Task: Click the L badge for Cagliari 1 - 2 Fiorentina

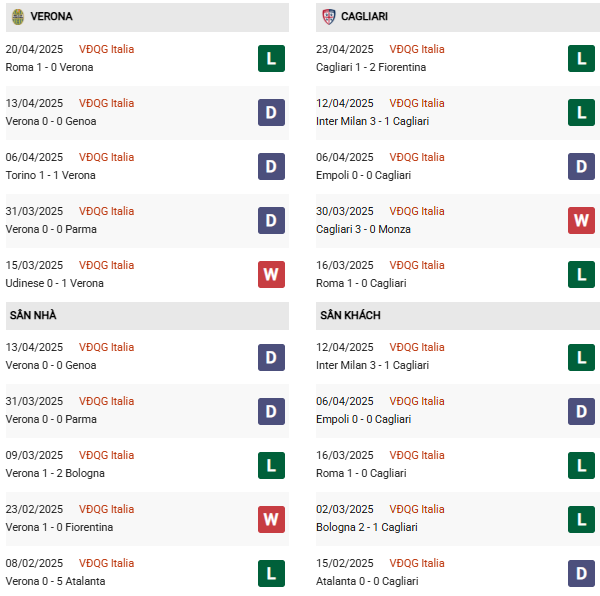Action: [x=582, y=58]
